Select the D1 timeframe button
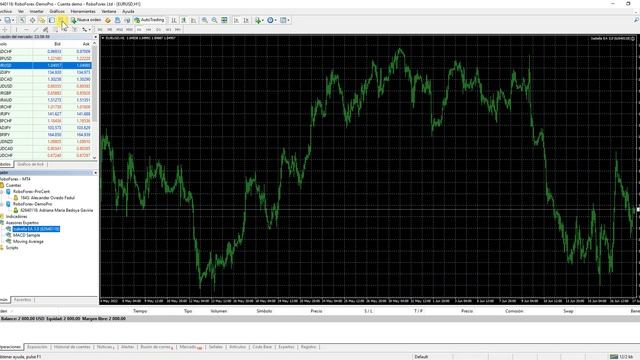The image size is (640, 360). 158,30
